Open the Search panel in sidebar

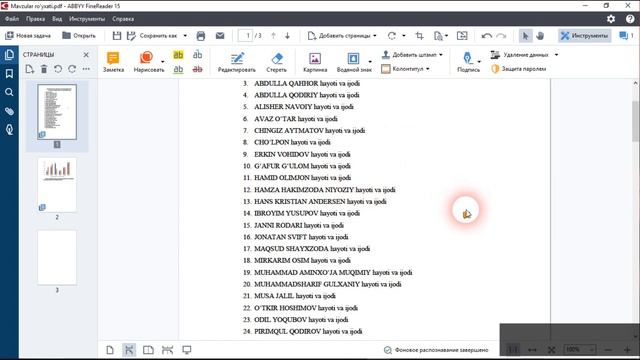pyautogui.click(x=9, y=92)
